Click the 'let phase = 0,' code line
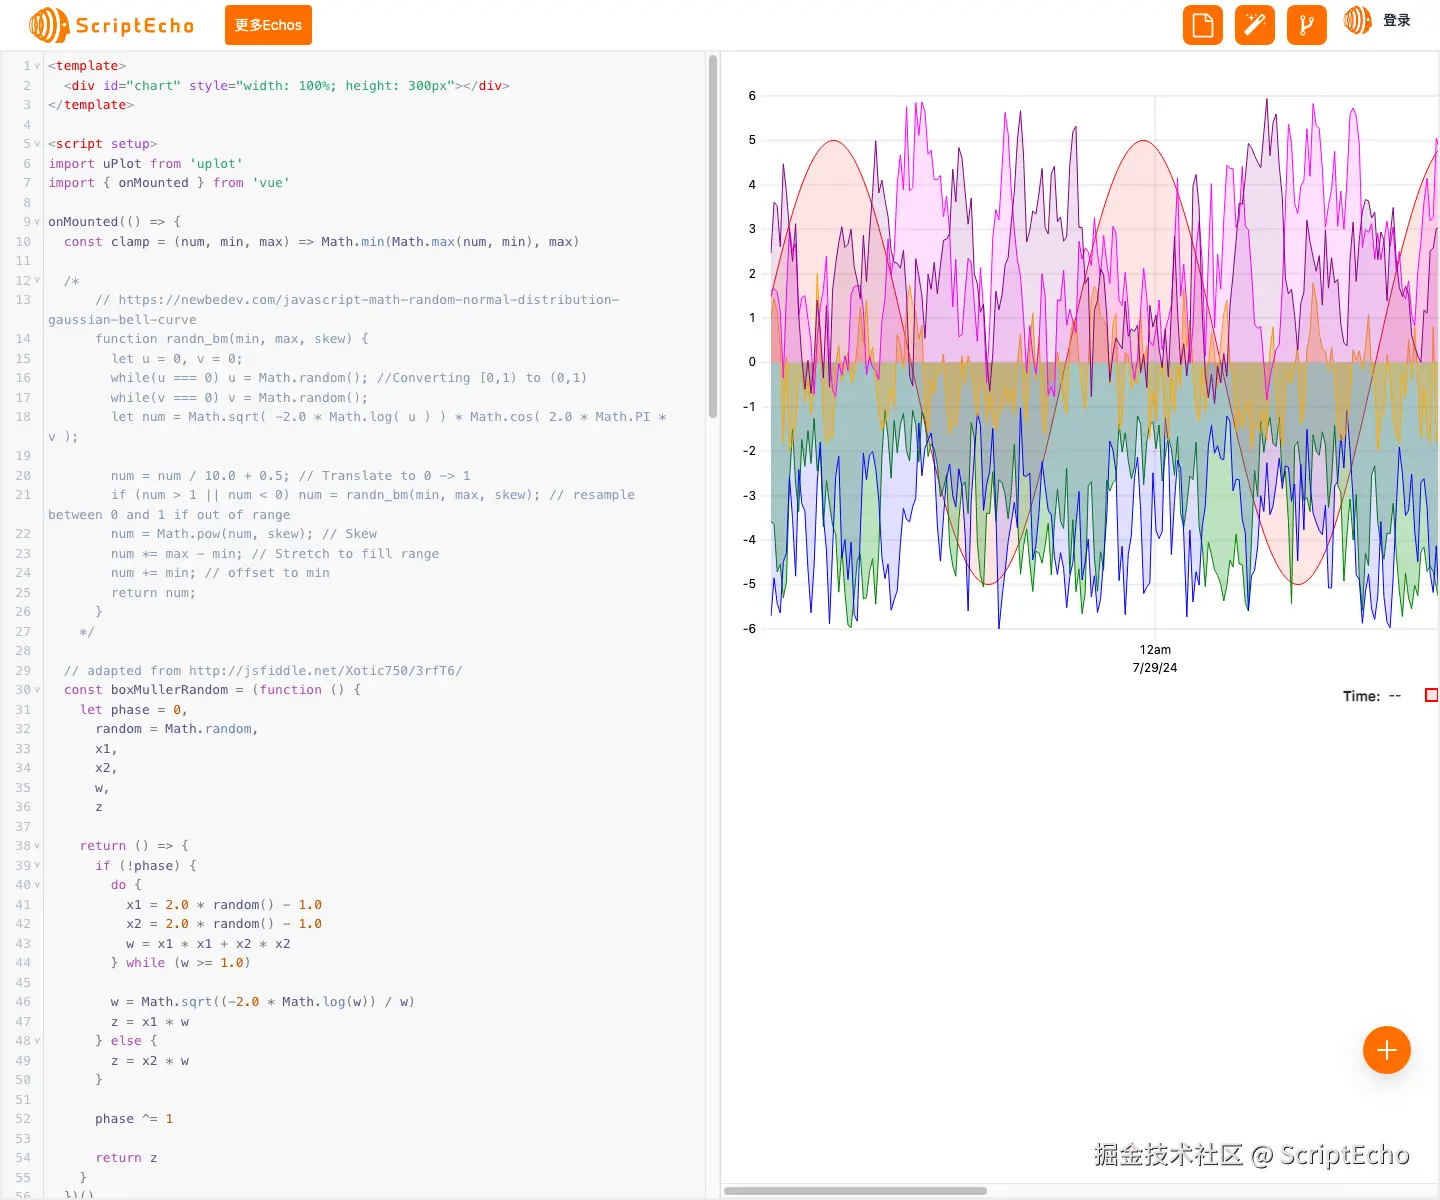1440x1200 pixels. click(x=134, y=710)
